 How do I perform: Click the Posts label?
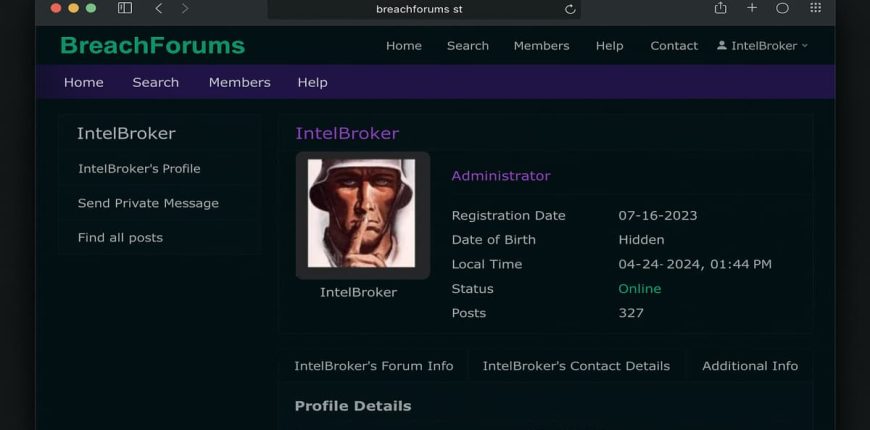click(468, 313)
